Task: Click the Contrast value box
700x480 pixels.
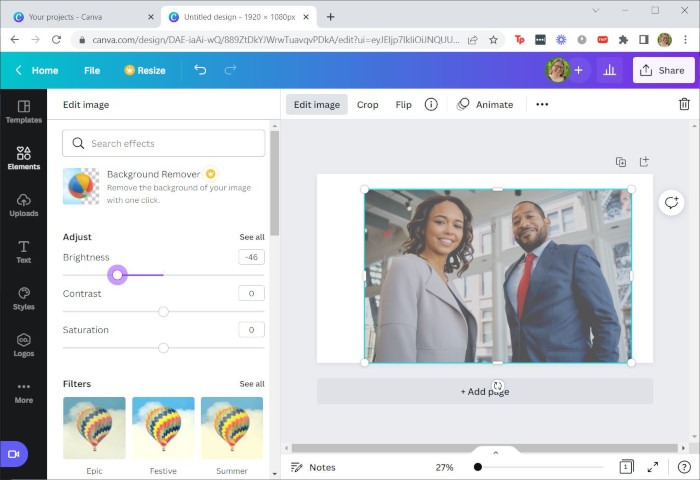Action: 251,293
